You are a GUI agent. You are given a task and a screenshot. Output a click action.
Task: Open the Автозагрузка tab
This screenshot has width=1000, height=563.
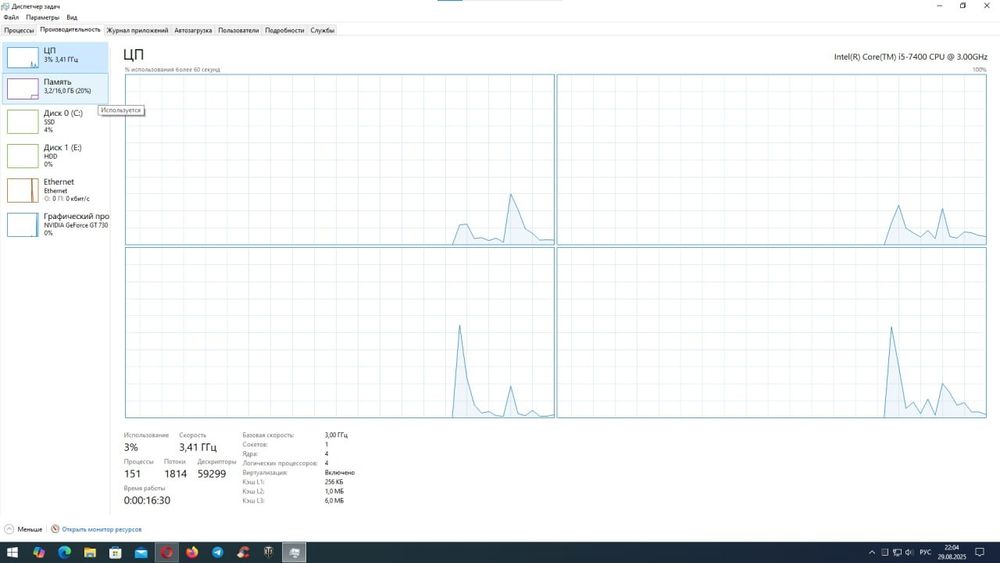(193, 30)
